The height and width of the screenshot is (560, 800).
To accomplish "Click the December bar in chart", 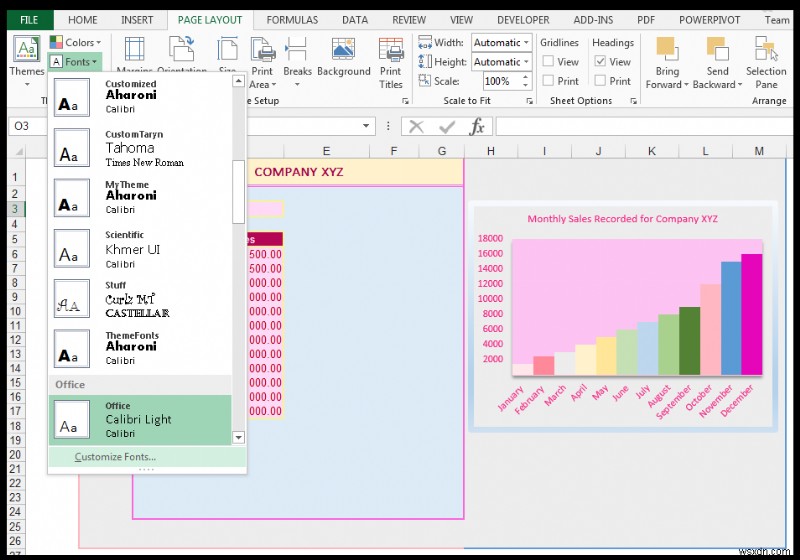I will point(752,314).
